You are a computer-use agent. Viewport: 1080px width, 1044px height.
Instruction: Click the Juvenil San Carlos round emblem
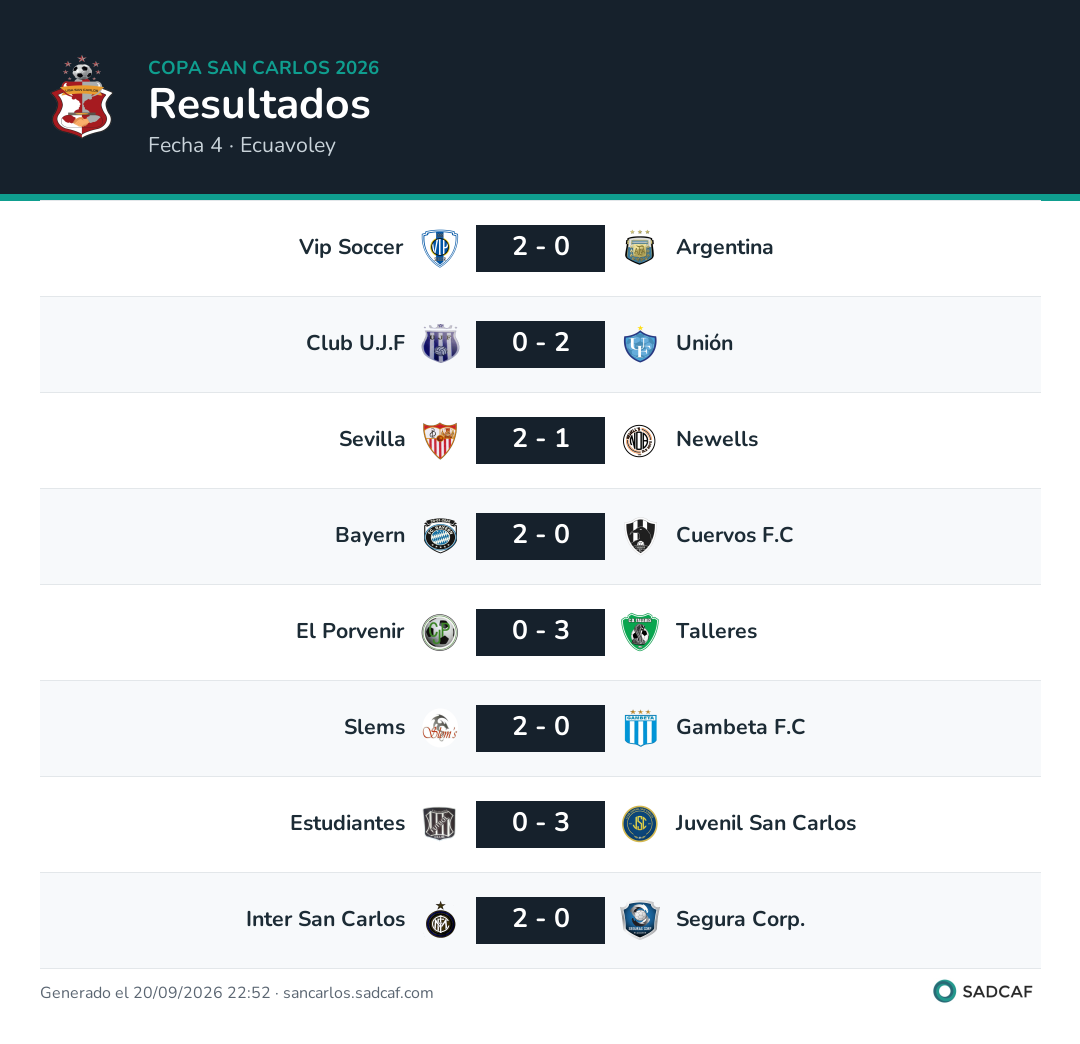pyautogui.click(x=640, y=824)
